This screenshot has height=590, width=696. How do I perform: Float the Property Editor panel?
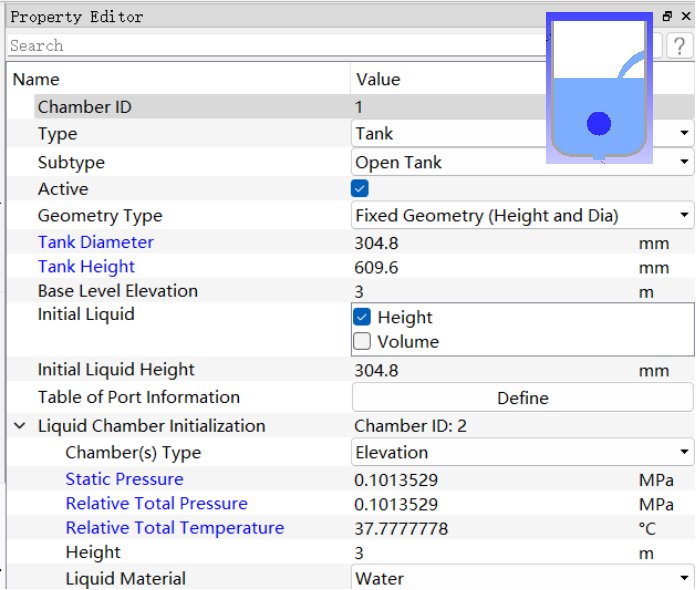click(x=667, y=17)
